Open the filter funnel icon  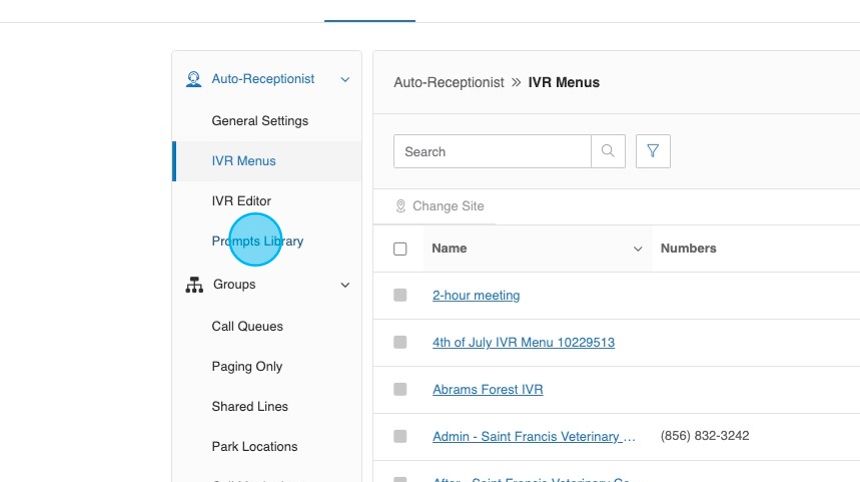(653, 152)
